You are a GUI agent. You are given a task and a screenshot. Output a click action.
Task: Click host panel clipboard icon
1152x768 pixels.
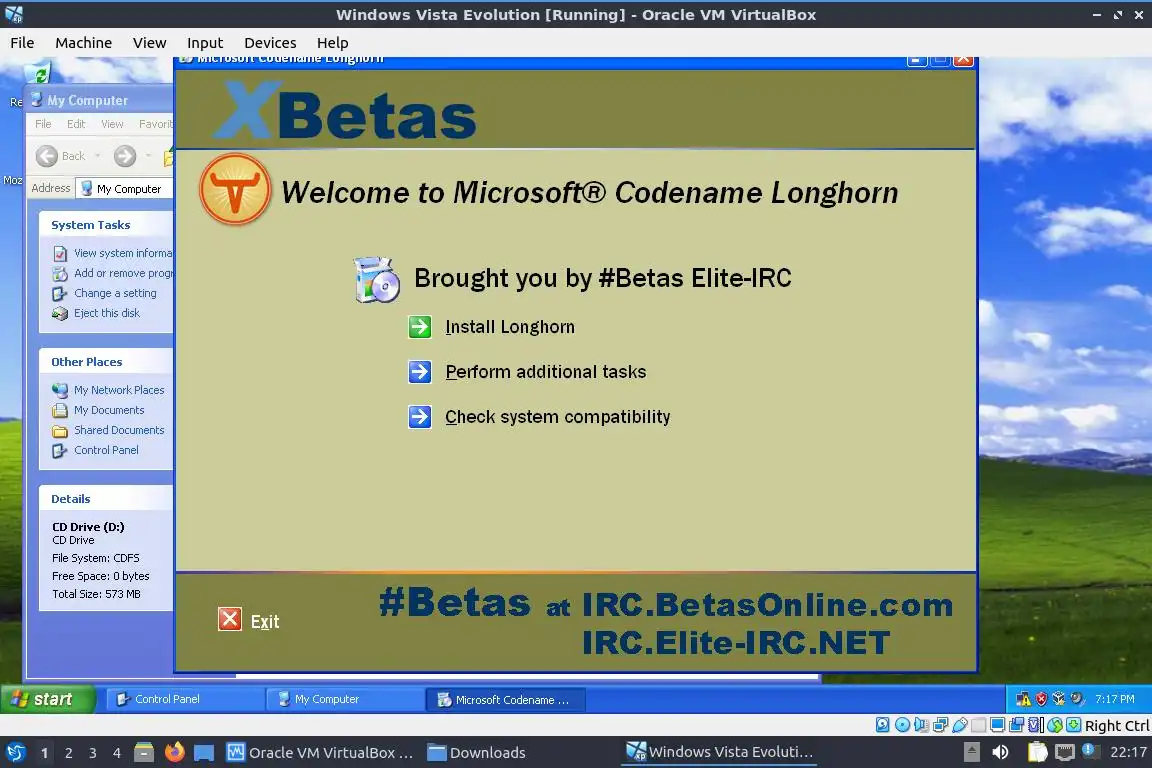point(1038,752)
